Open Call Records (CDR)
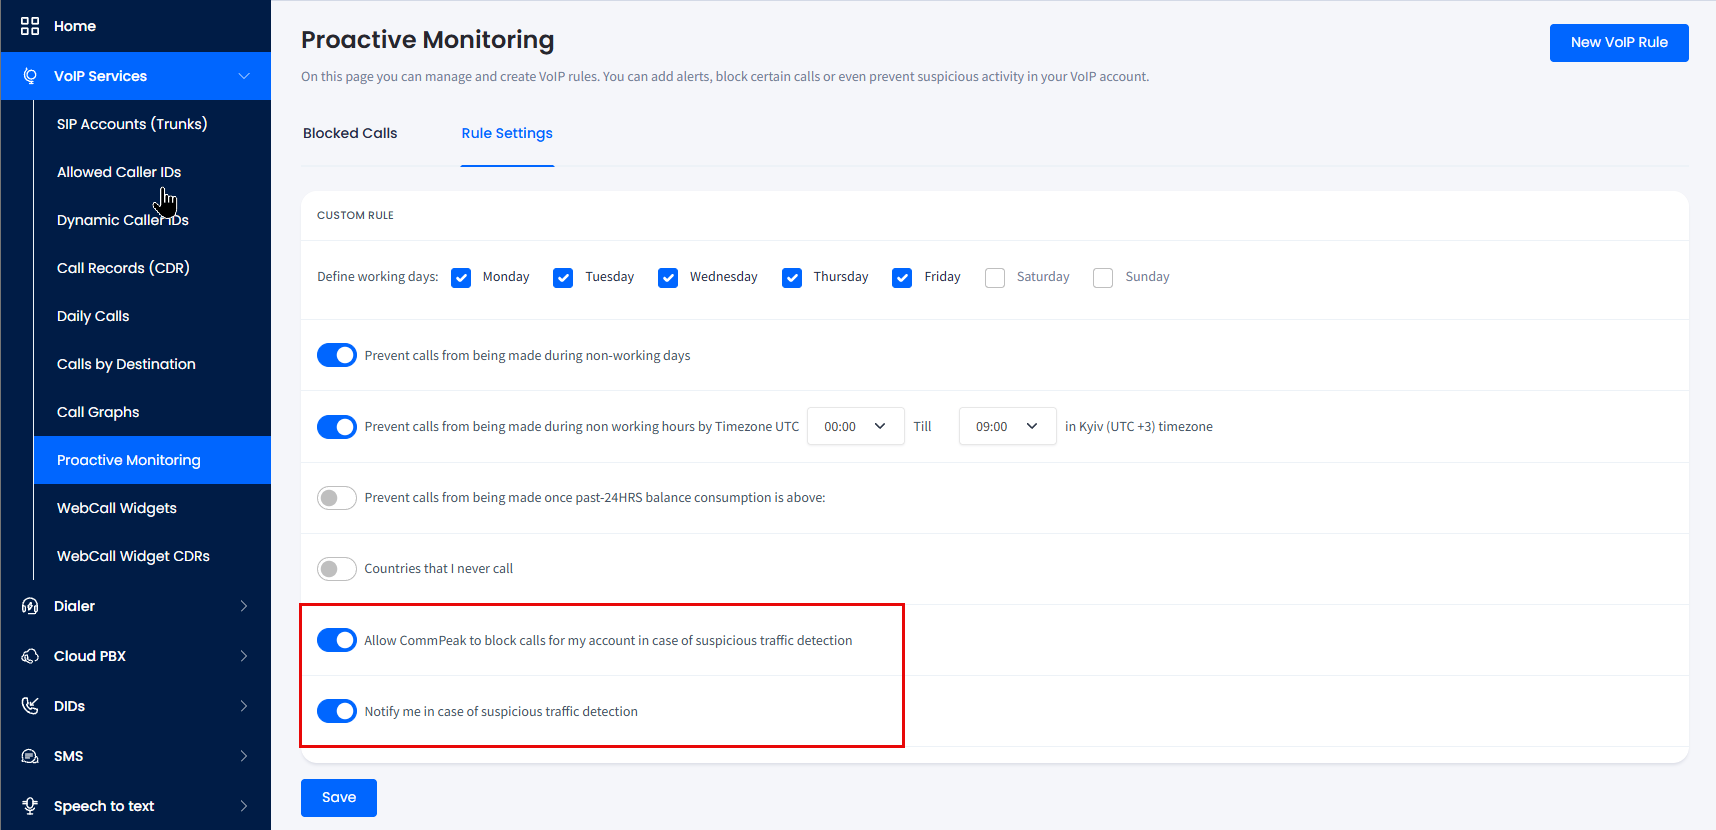1716x830 pixels. tap(123, 268)
